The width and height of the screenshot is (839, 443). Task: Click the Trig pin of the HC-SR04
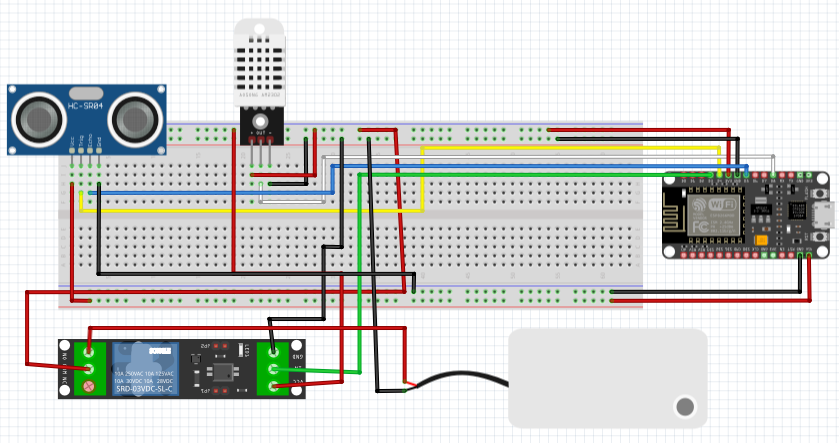tap(81, 151)
